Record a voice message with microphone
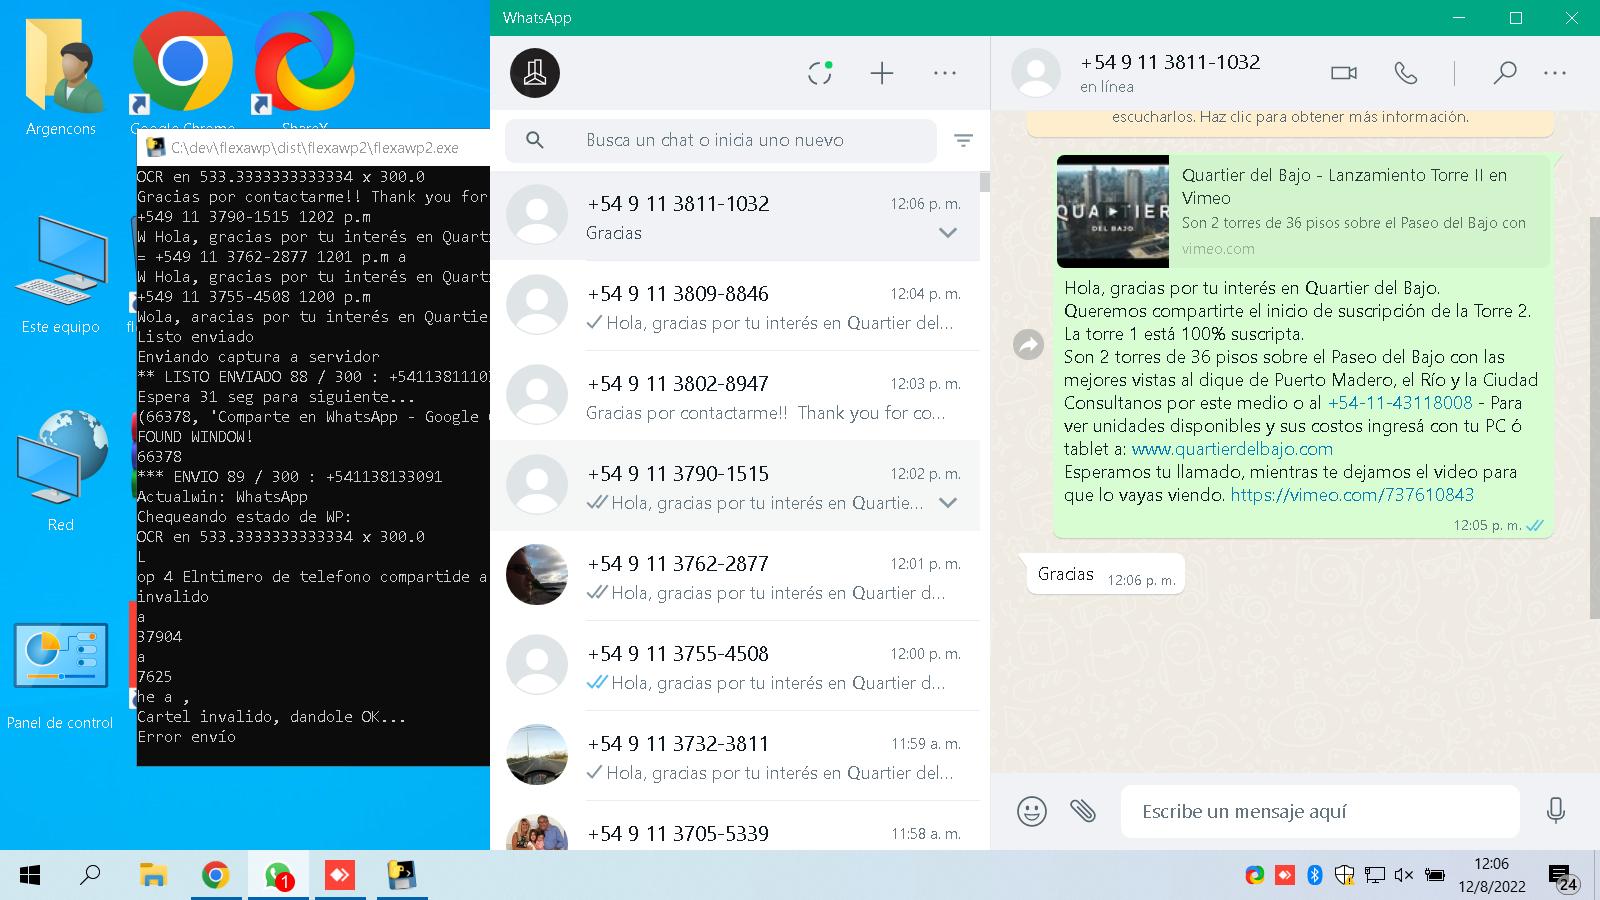The height and width of the screenshot is (900, 1600). coord(1555,811)
